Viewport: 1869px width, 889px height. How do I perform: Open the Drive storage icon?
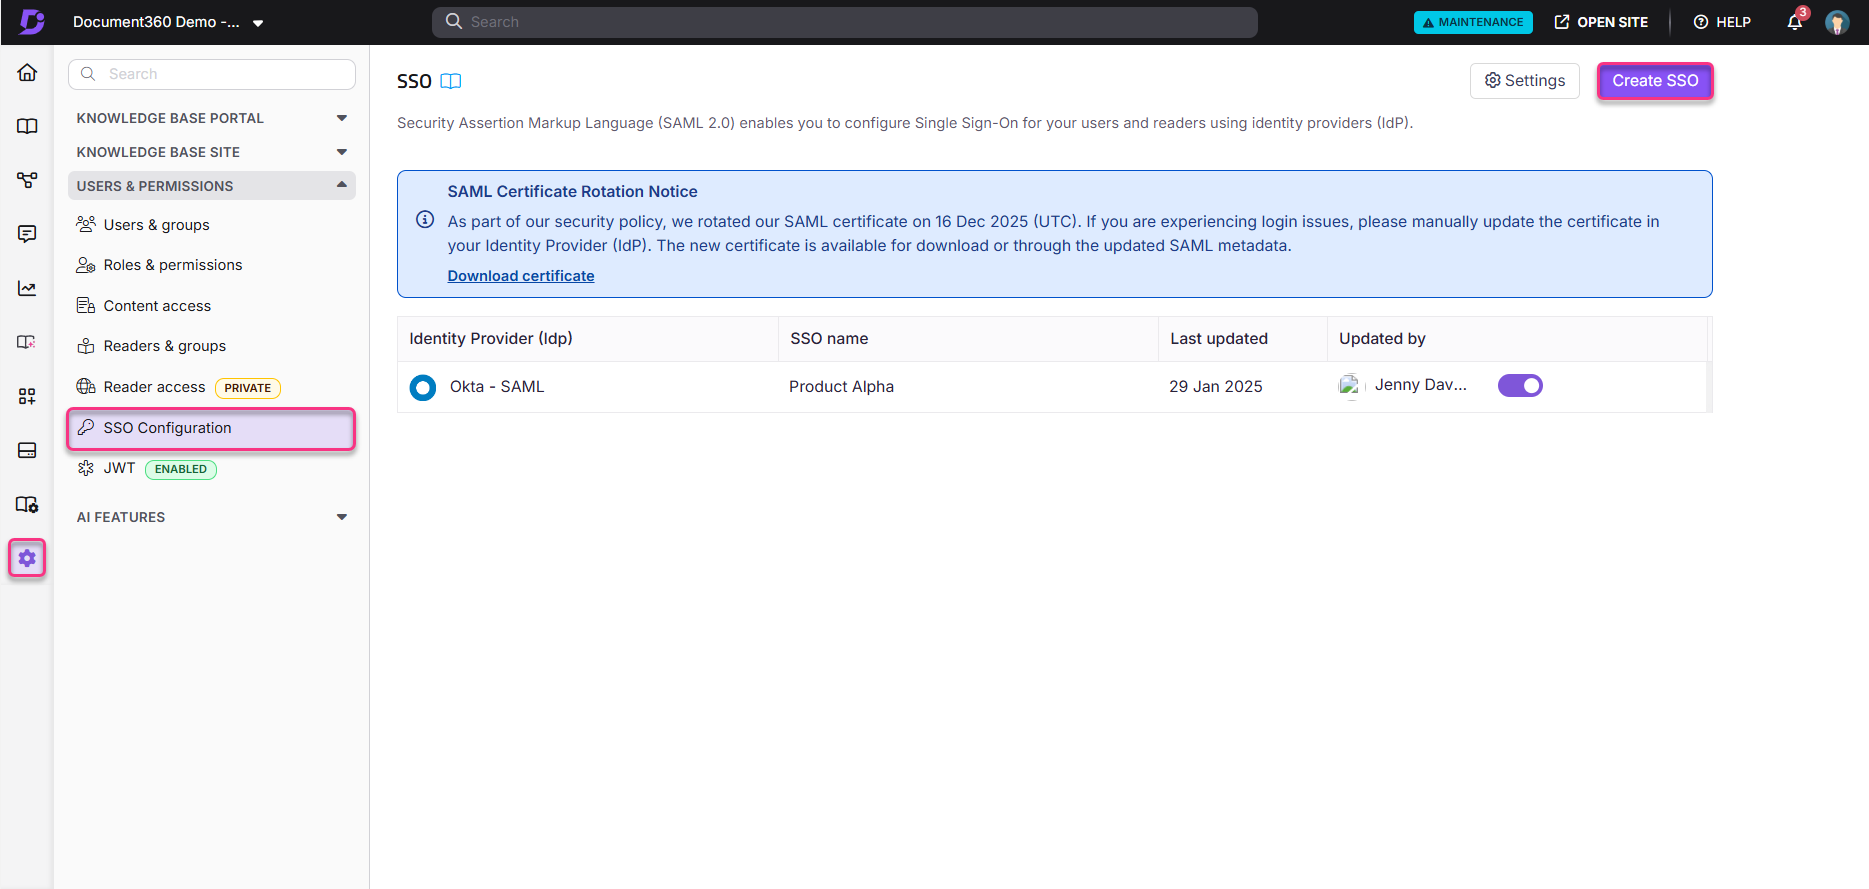27,450
